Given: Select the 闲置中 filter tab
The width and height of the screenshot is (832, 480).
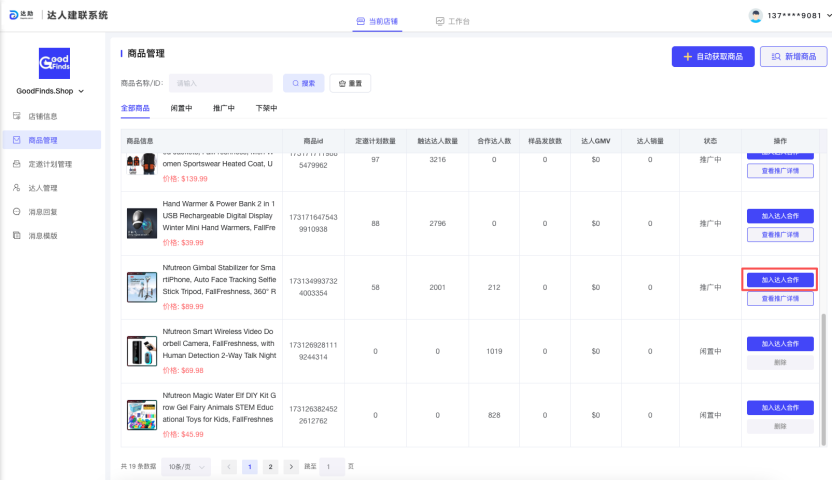Looking at the screenshot, I should tap(181, 108).
